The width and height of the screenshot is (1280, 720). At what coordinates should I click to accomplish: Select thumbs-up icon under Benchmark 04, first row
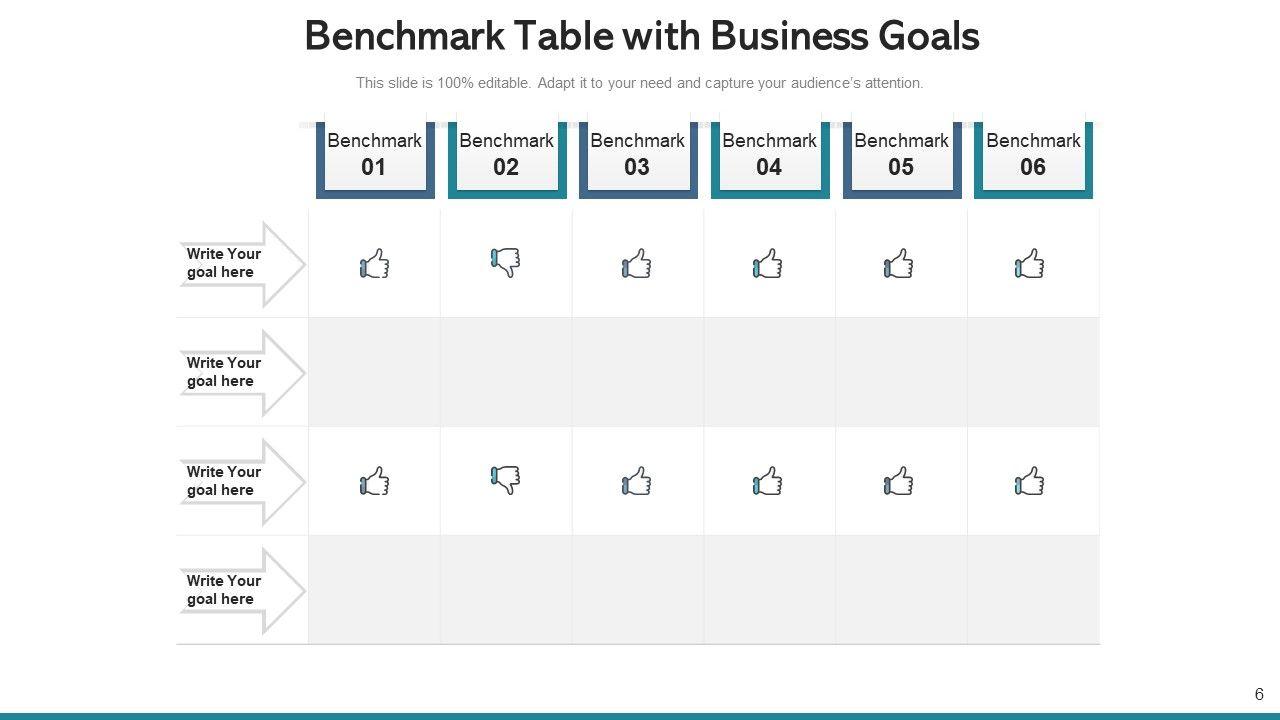[x=768, y=265]
